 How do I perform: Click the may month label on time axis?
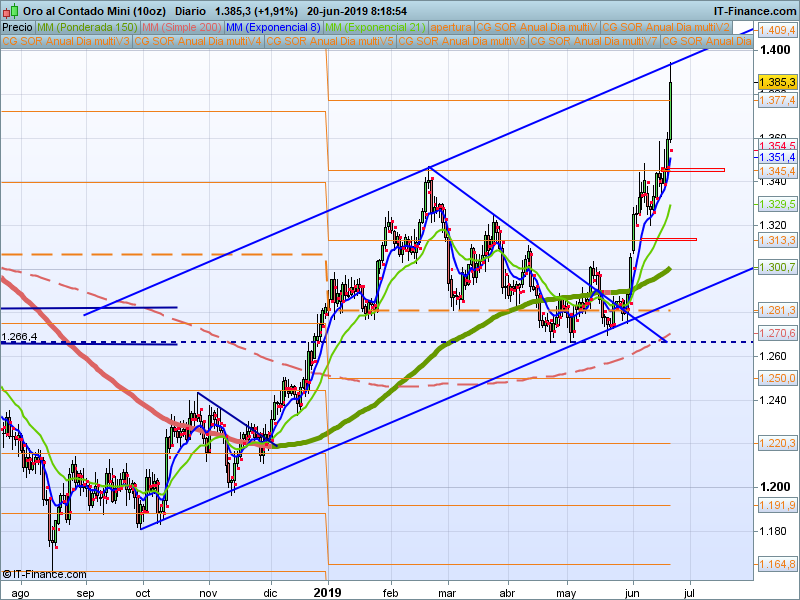click(566, 593)
